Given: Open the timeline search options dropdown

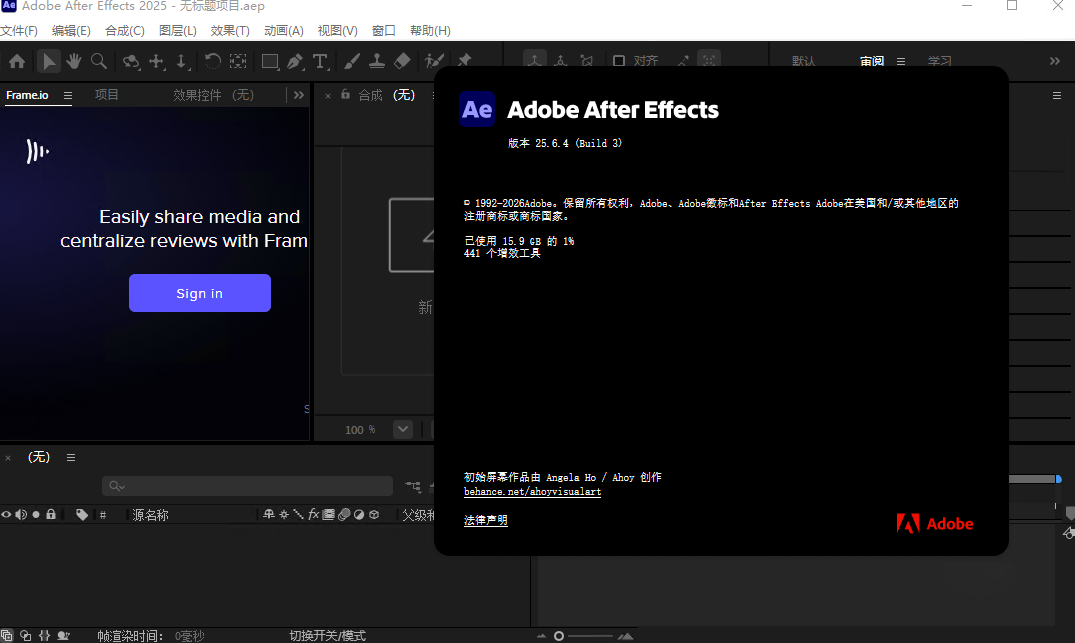Looking at the screenshot, I should point(117,486).
